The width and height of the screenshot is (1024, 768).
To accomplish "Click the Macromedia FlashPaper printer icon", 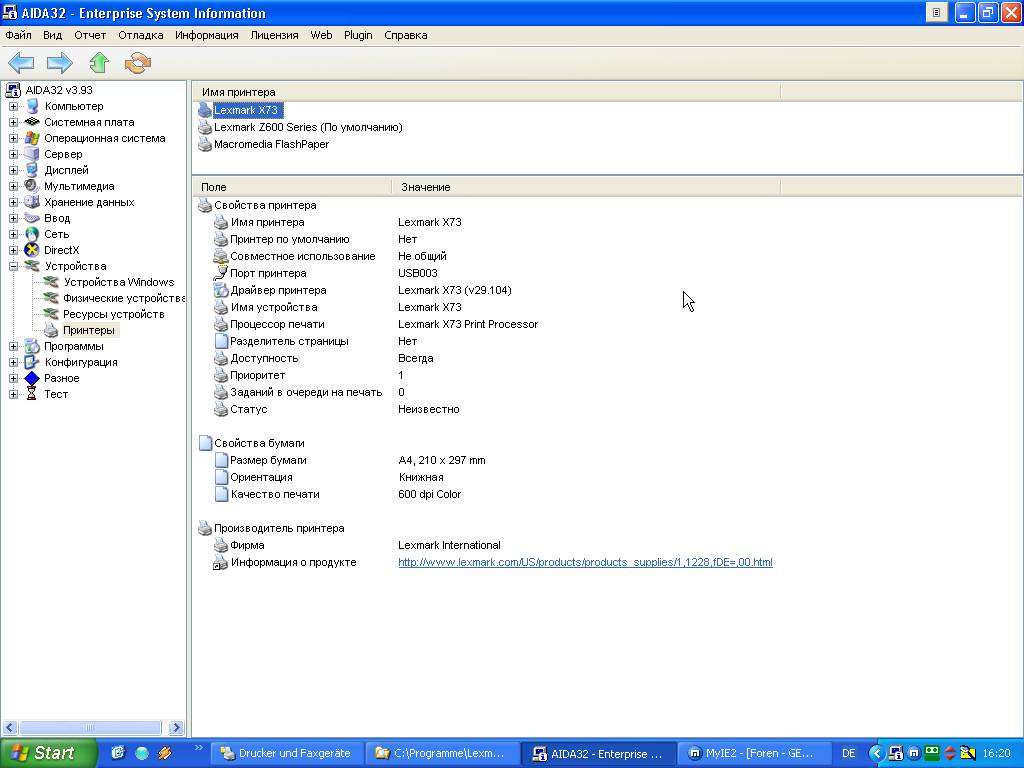I will tap(205, 144).
